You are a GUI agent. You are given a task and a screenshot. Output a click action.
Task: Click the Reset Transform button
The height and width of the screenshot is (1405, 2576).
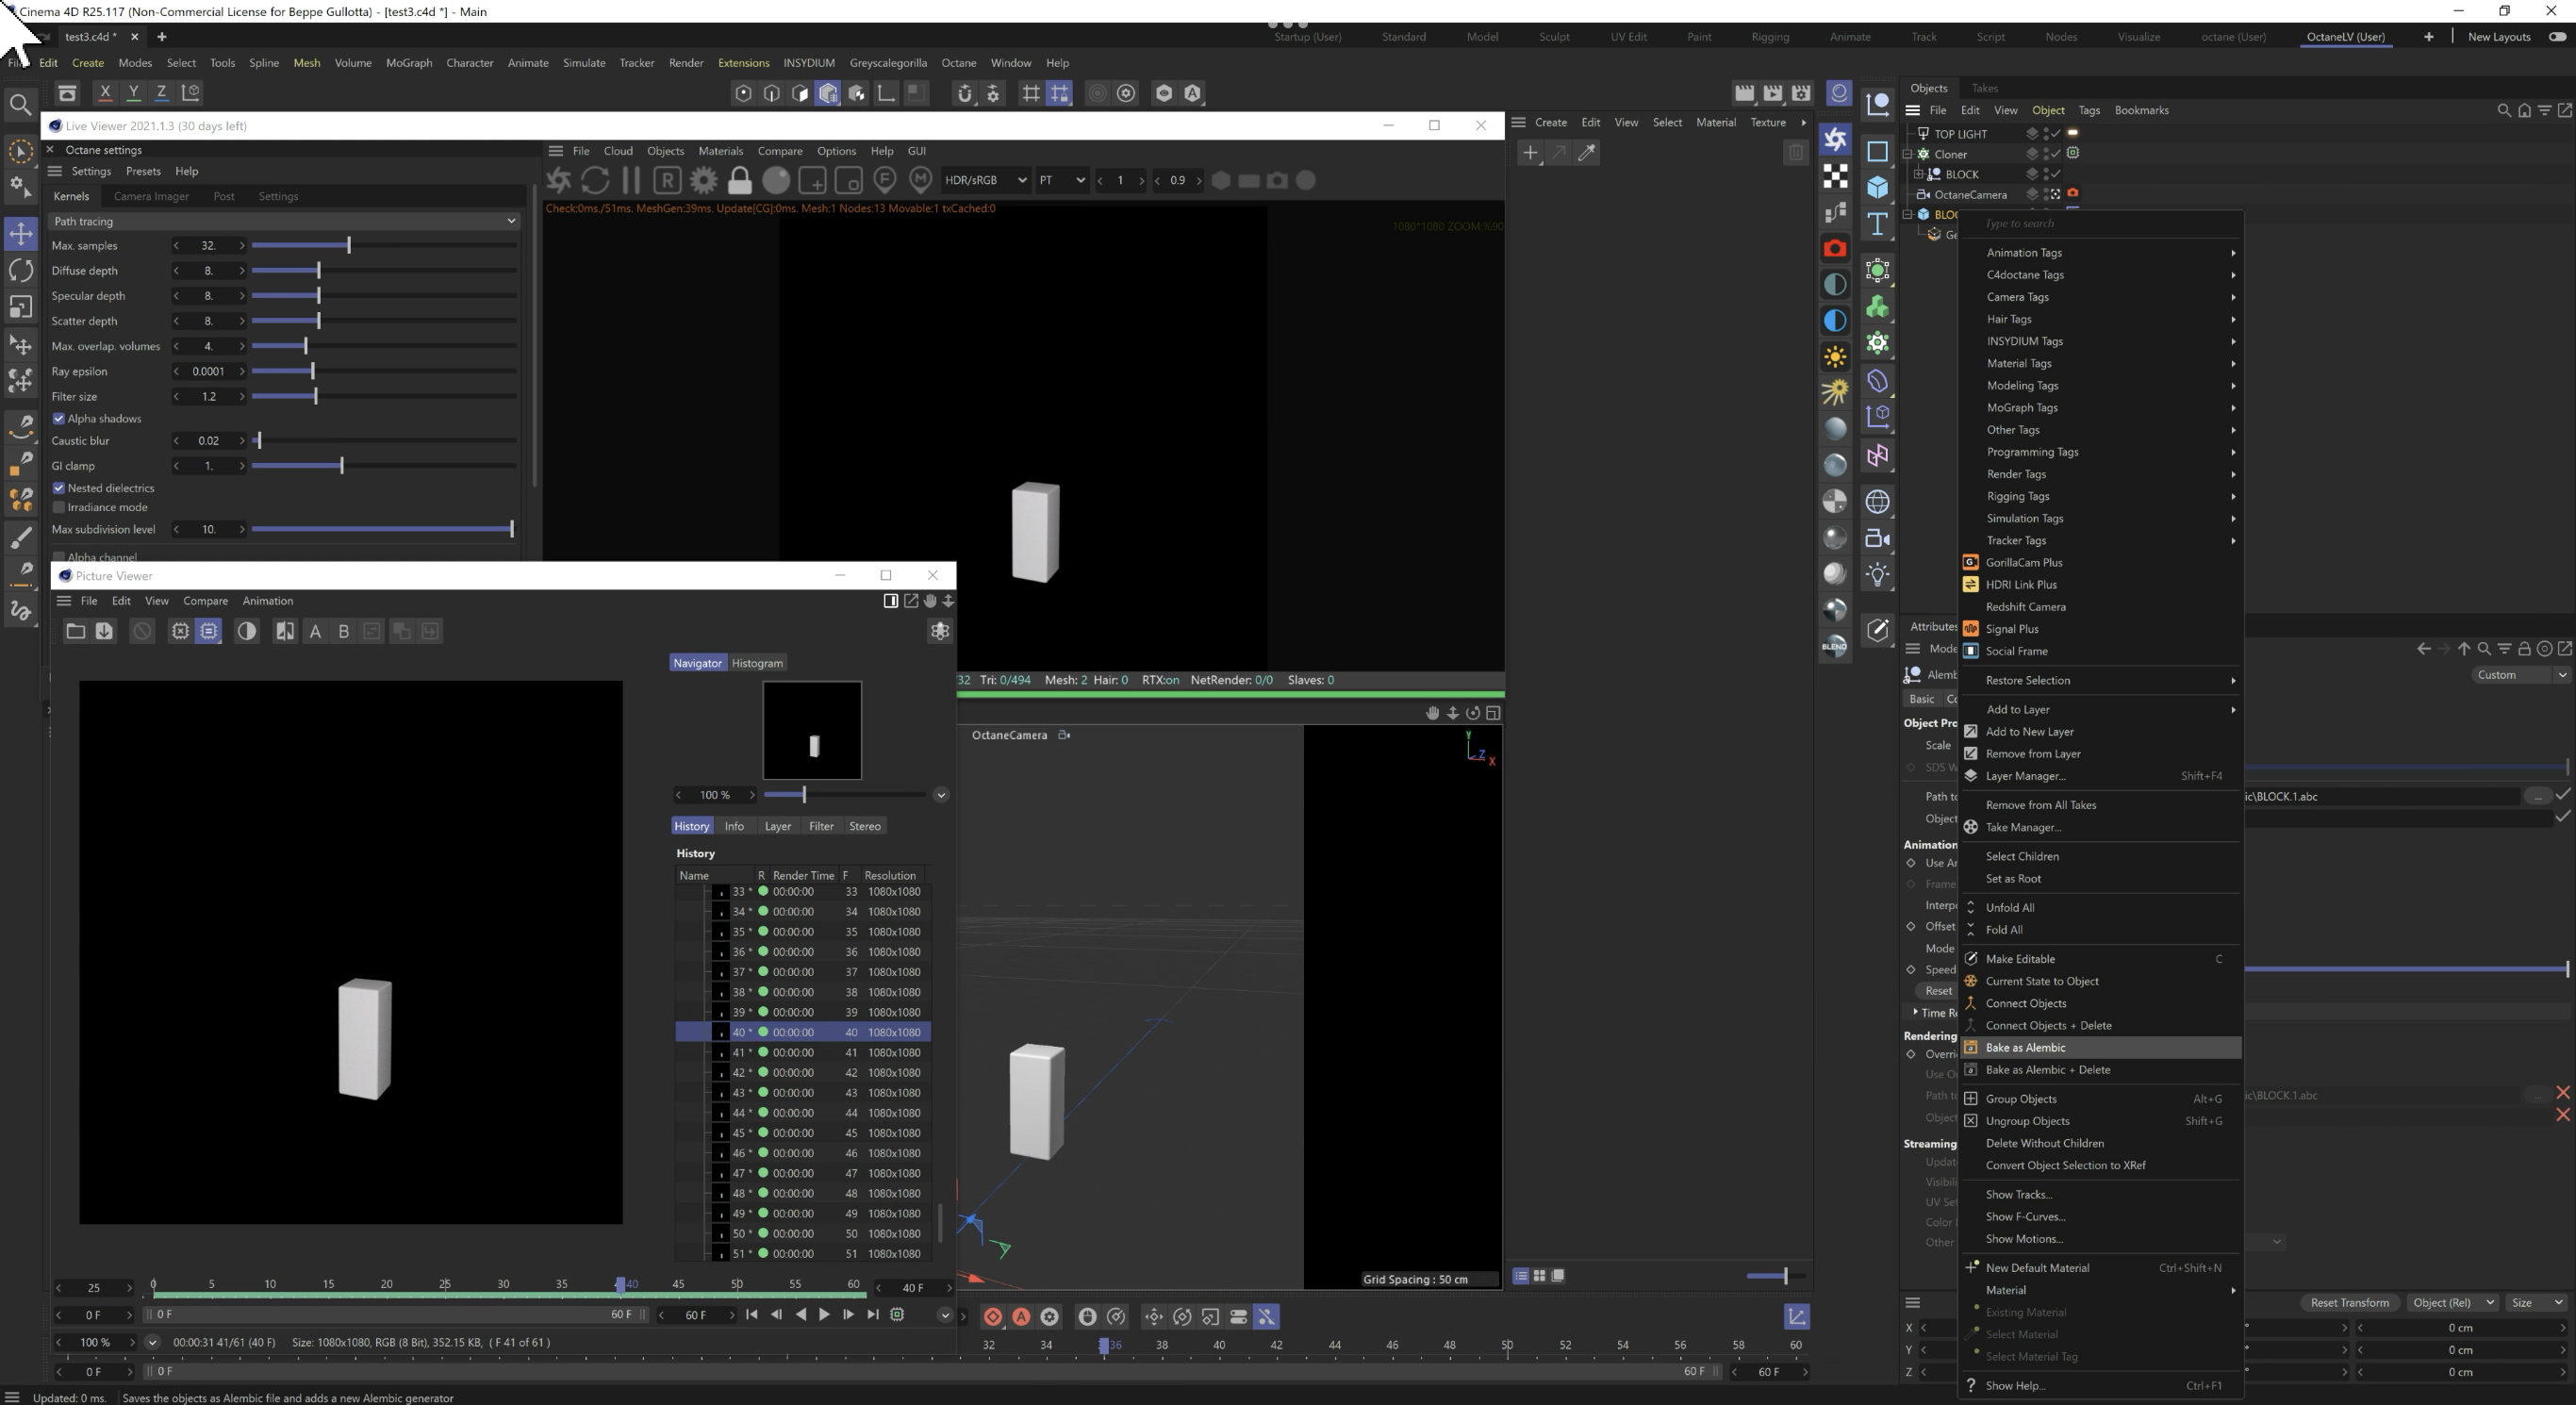pos(2348,1303)
